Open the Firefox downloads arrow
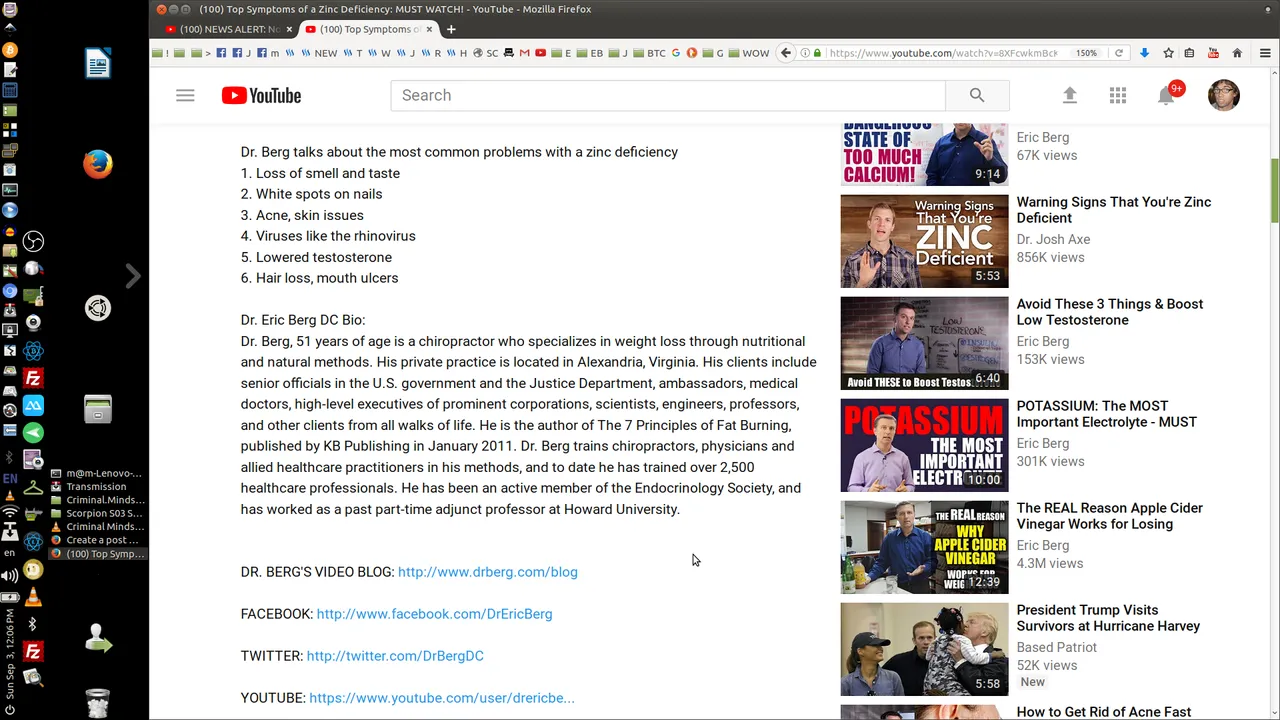Viewport: 1280px width, 720px height. (1145, 53)
